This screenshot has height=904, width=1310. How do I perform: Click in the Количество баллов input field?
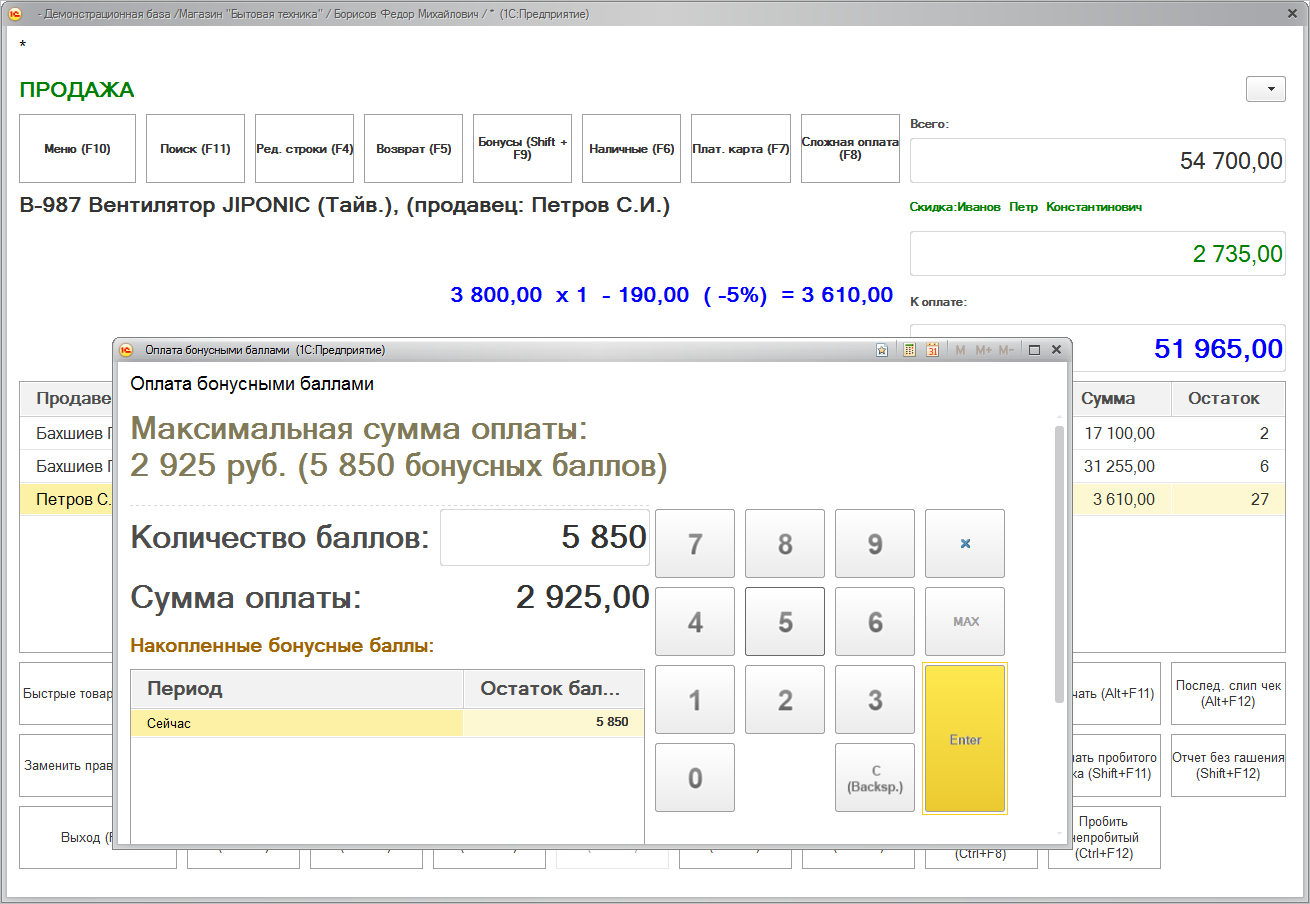pyautogui.click(x=545, y=537)
